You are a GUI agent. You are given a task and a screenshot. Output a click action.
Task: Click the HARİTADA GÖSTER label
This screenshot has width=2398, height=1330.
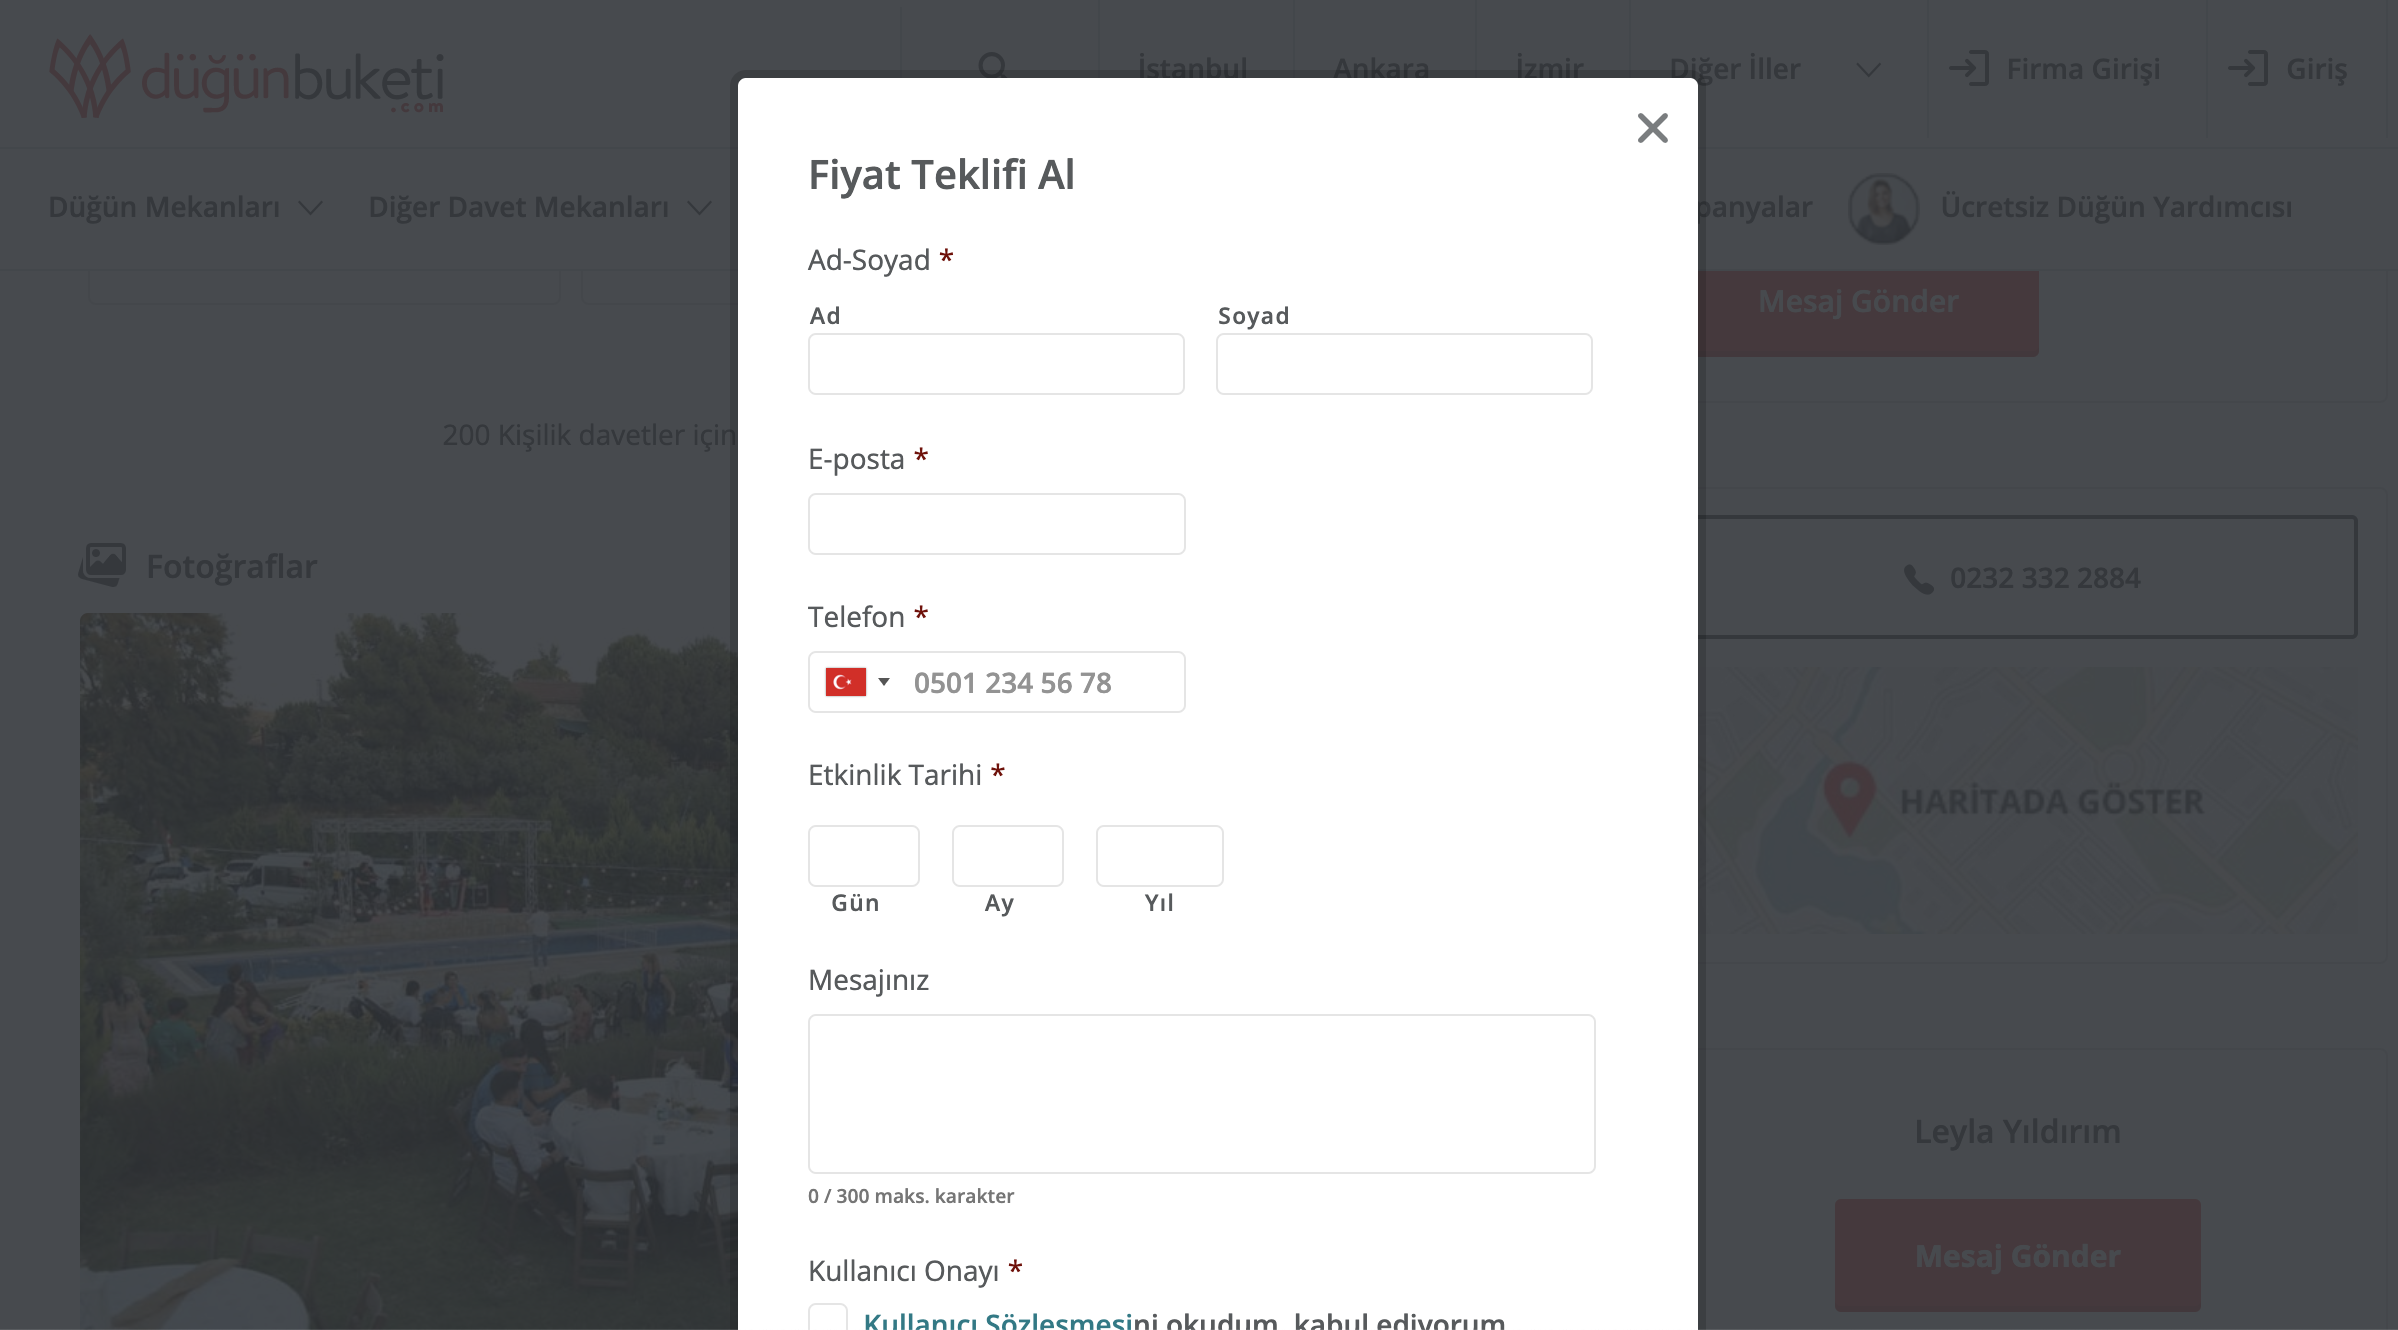point(2051,801)
